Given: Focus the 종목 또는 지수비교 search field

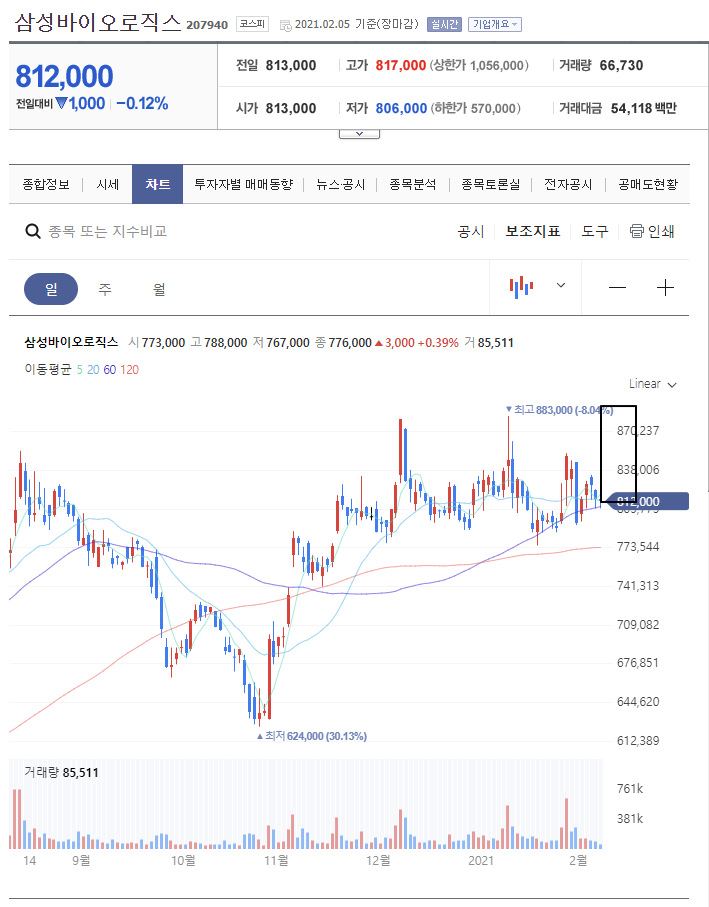Looking at the screenshot, I should [108, 231].
